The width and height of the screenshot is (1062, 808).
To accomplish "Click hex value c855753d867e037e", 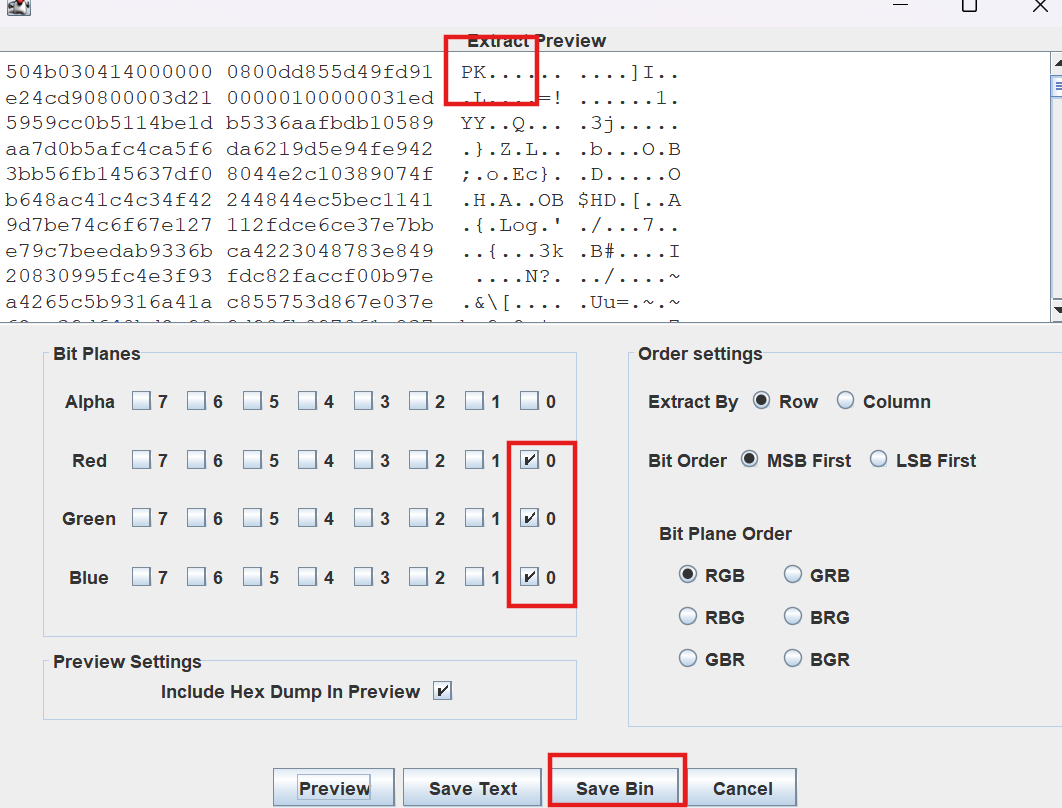I will (330, 301).
